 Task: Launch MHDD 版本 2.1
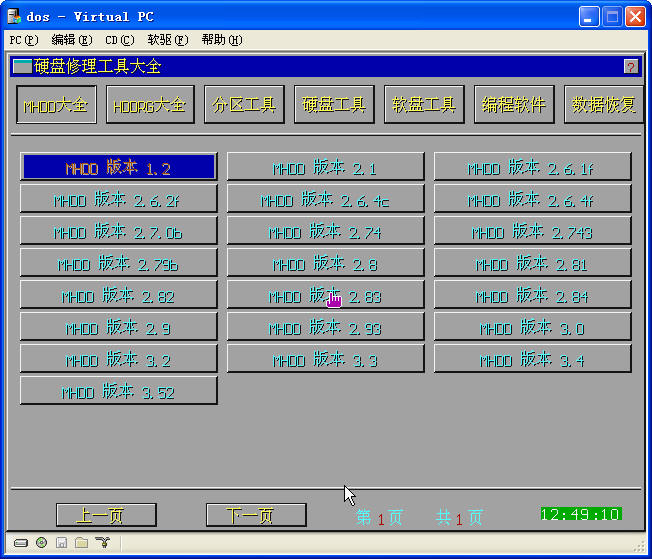coord(325,167)
